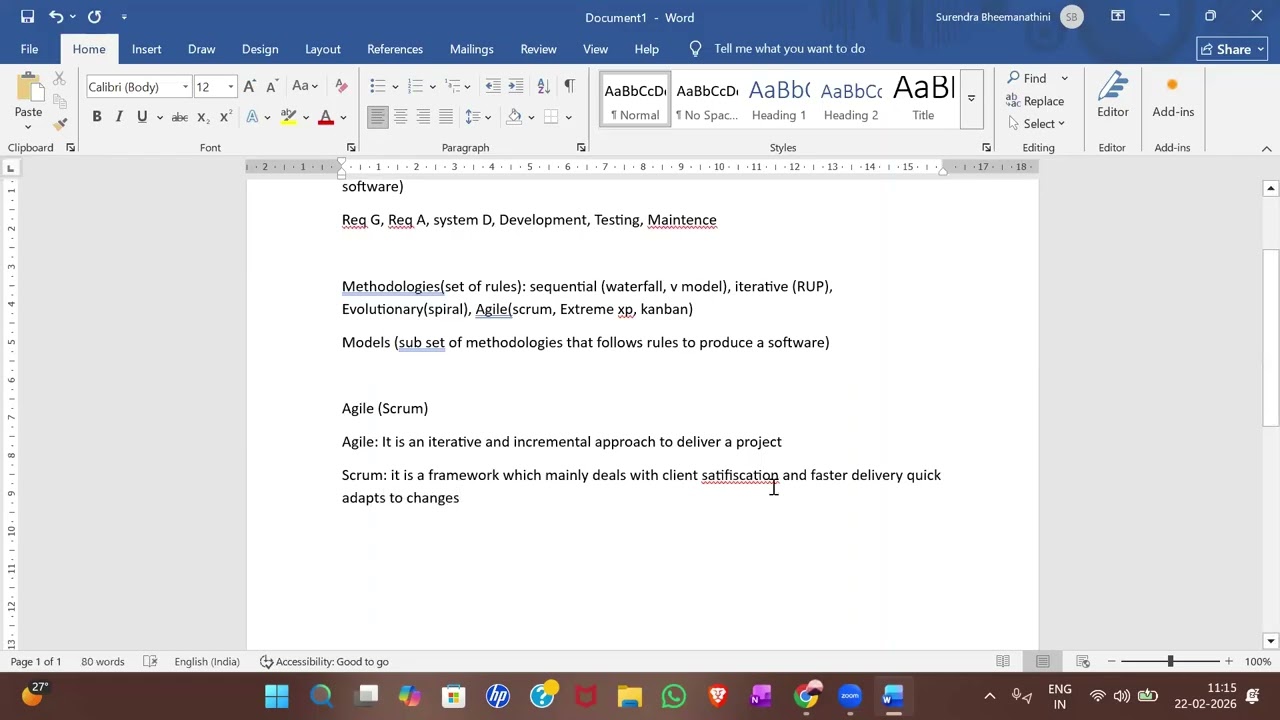Open the Editor proofing pane

pyautogui.click(x=1113, y=97)
